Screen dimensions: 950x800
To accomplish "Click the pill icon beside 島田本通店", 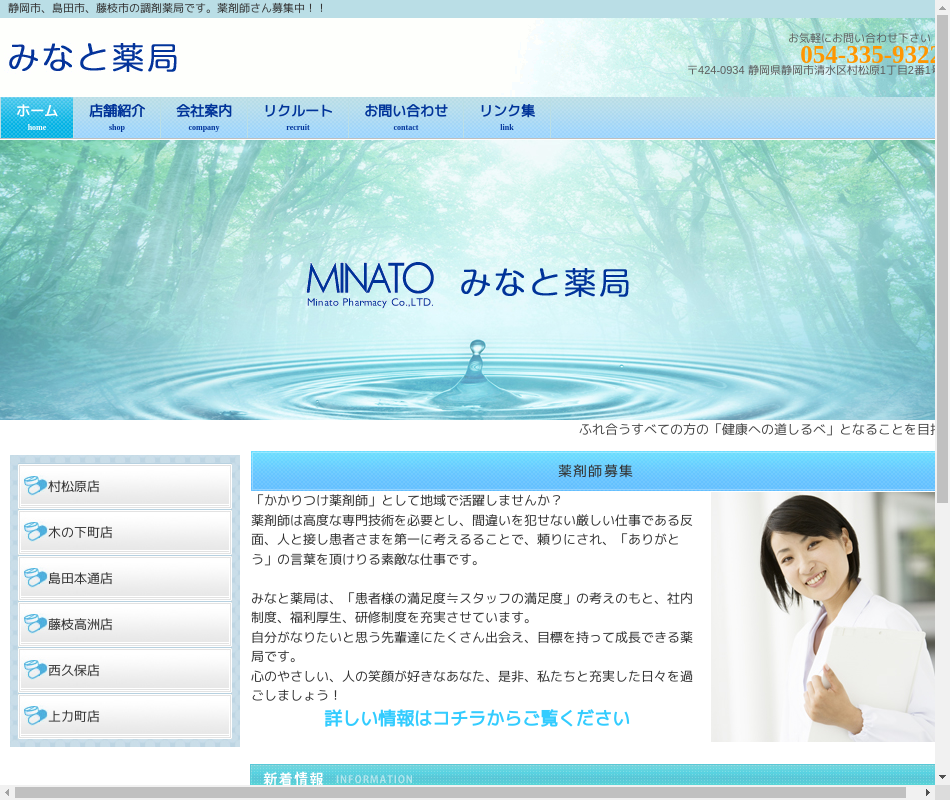I will click(36, 578).
